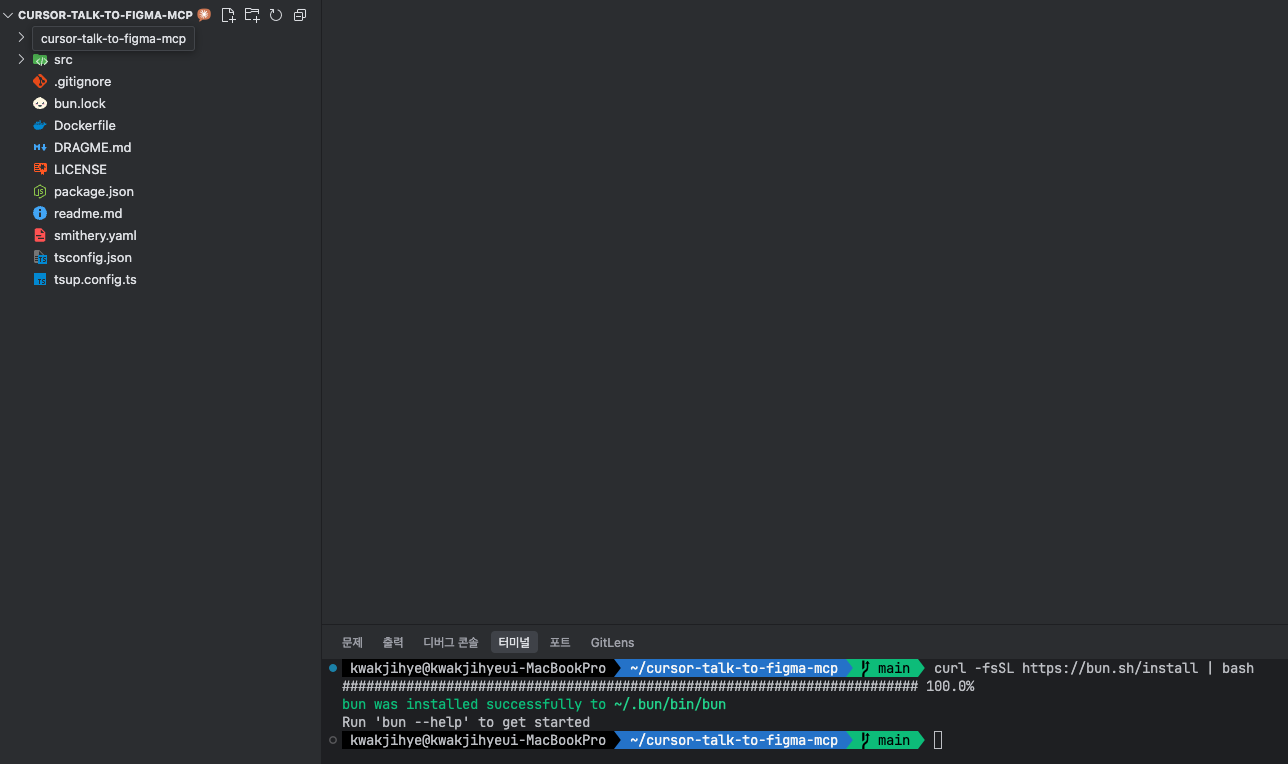Click the https://bun.sh/install URL in the terminal
Screen dimensions: 1288x764
(1110, 668)
